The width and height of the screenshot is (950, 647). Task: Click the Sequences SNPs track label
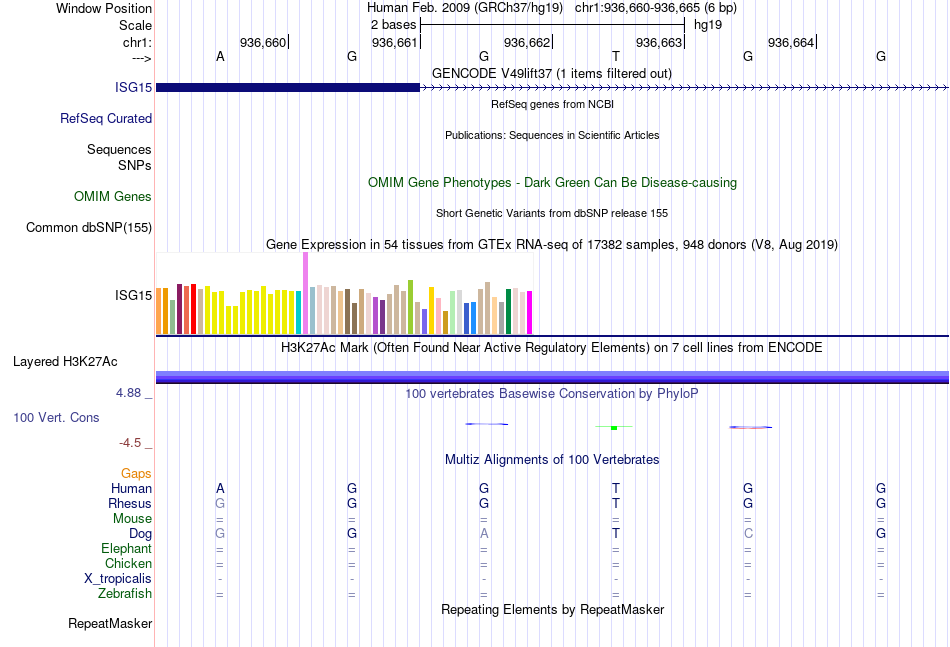(x=119, y=158)
